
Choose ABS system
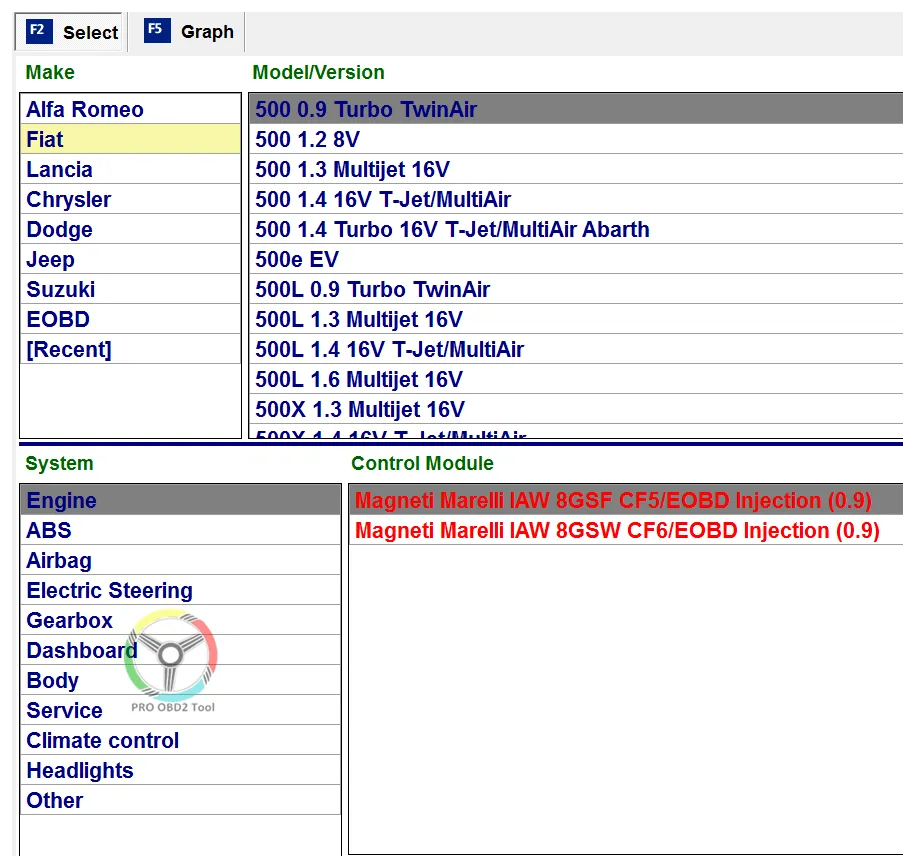pos(180,530)
